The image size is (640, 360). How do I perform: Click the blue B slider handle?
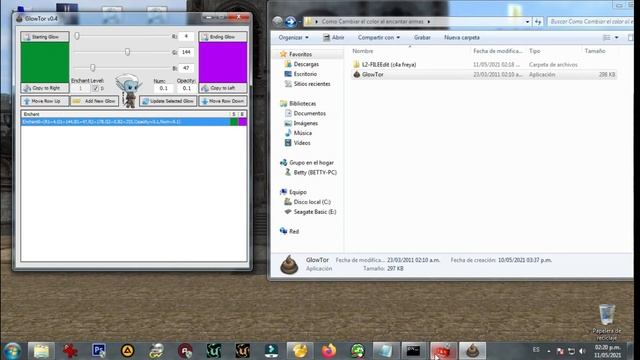click(93, 67)
